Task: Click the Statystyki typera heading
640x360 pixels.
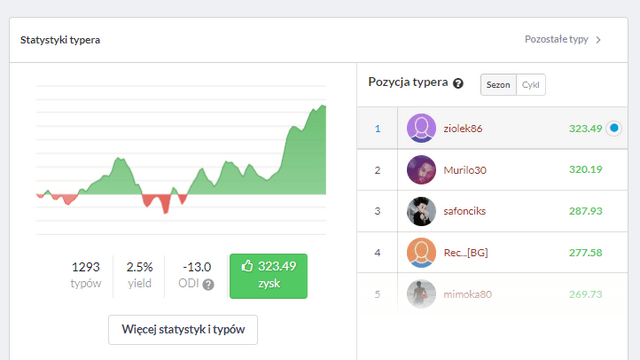Action: pos(60,40)
